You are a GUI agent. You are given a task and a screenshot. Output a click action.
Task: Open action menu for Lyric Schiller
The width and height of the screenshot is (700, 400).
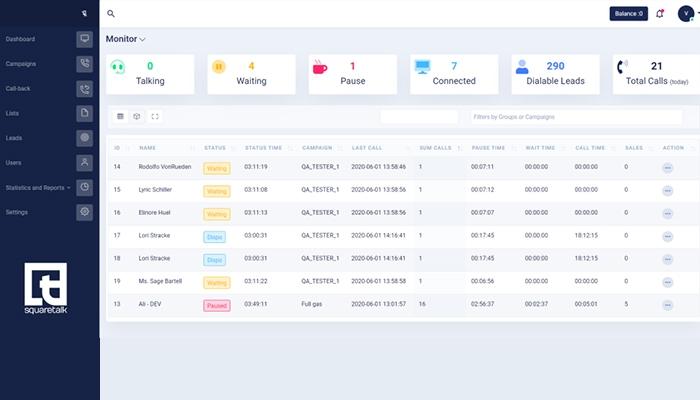point(667,191)
